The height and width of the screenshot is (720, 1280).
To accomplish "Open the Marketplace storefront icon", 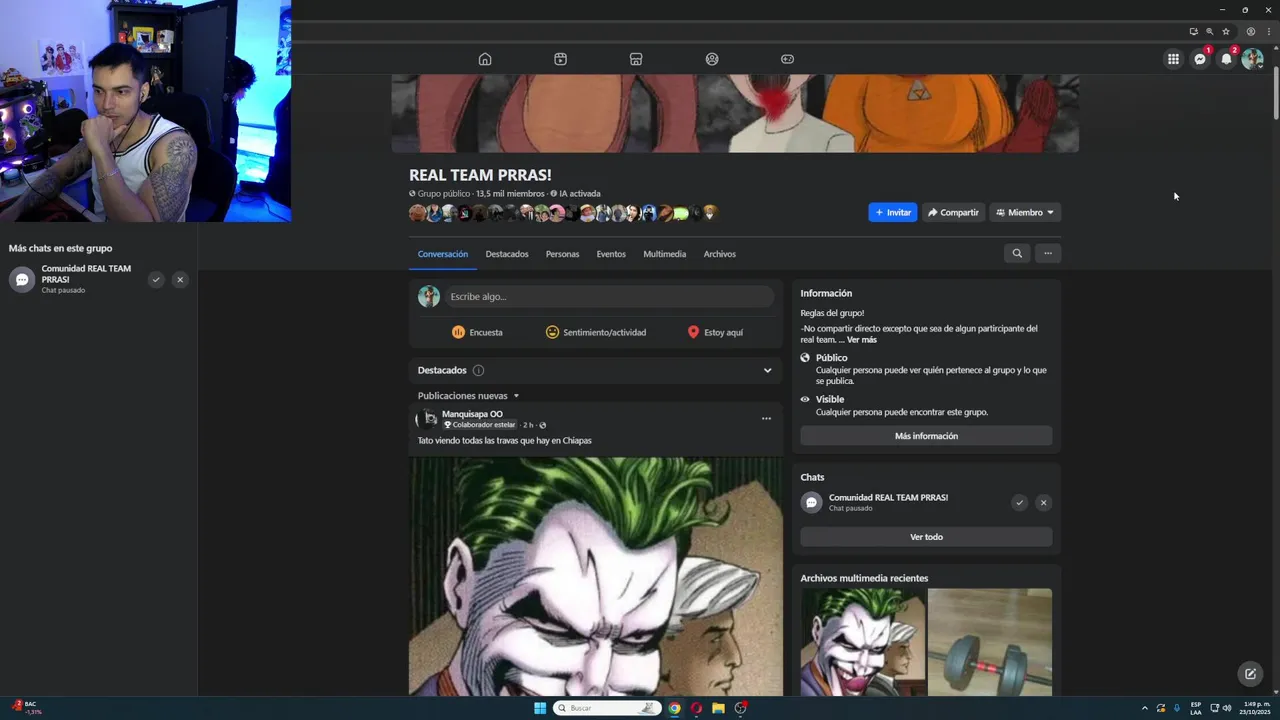I will click(x=636, y=59).
